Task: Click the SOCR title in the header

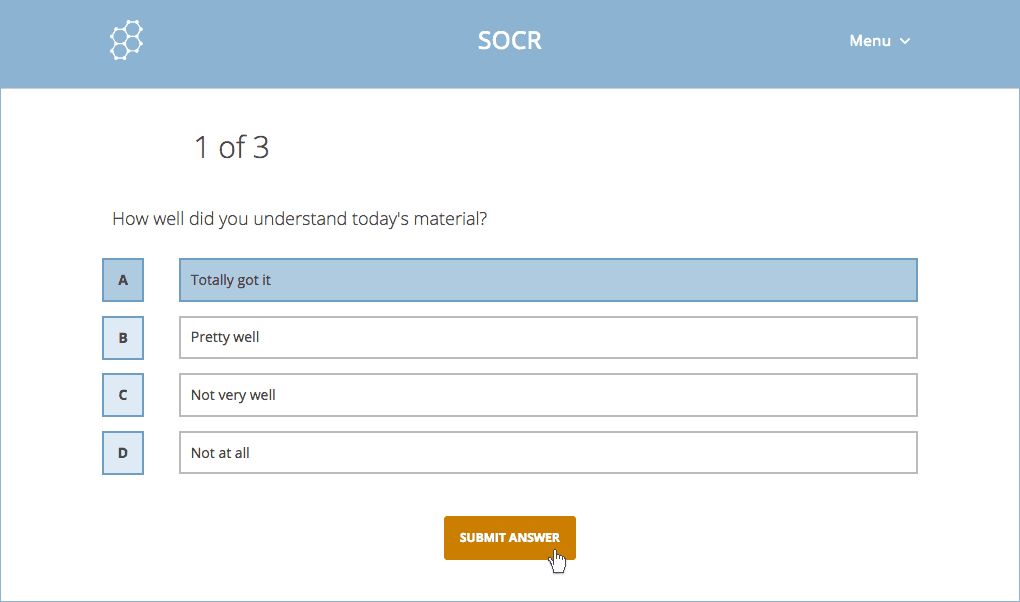Action: pyautogui.click(x=510, y=41)
